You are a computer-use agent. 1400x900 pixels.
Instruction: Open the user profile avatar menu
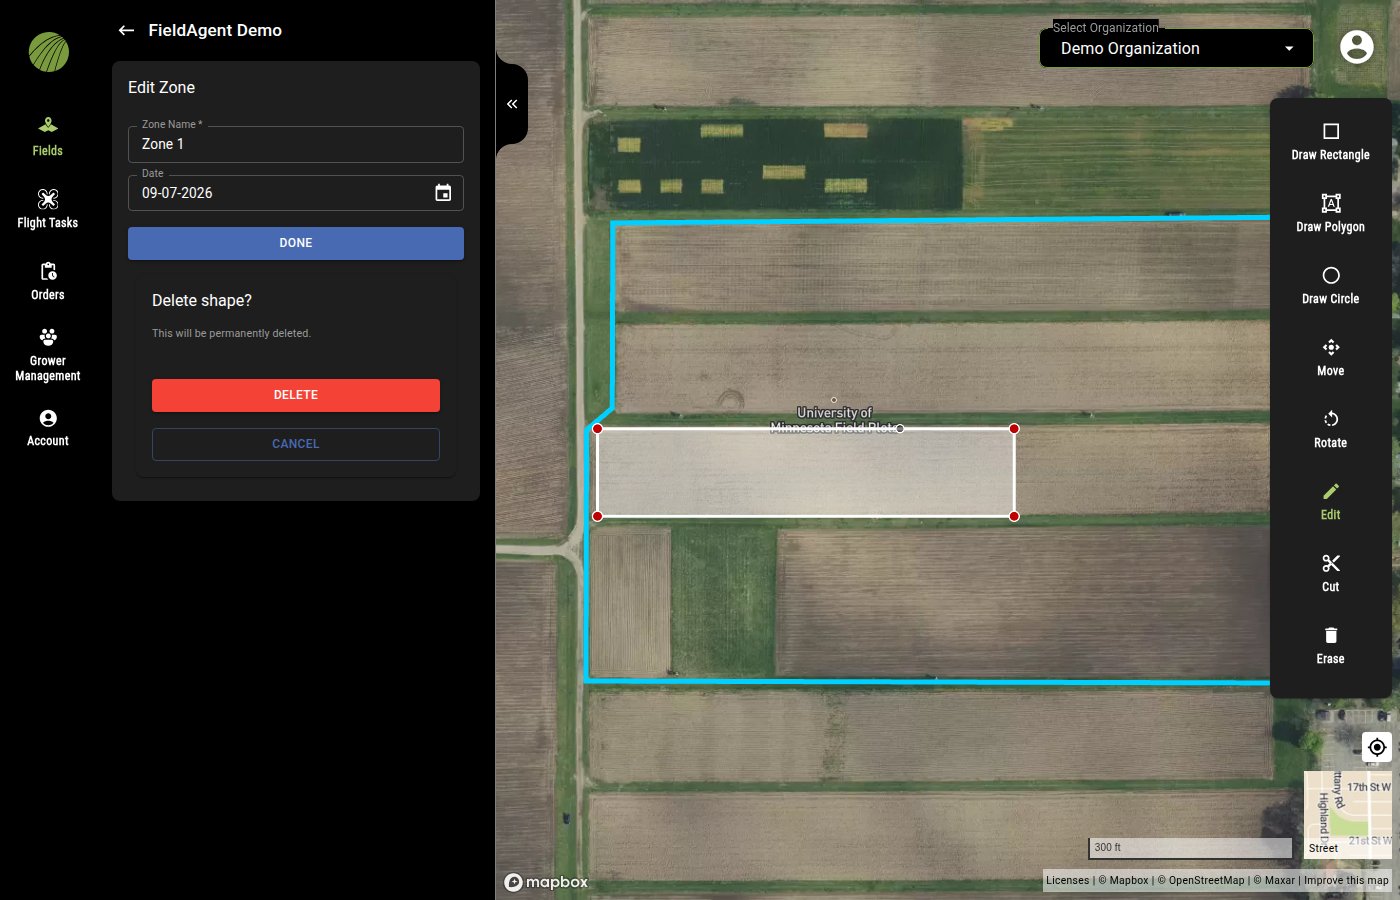click(x=1356, y=46)
